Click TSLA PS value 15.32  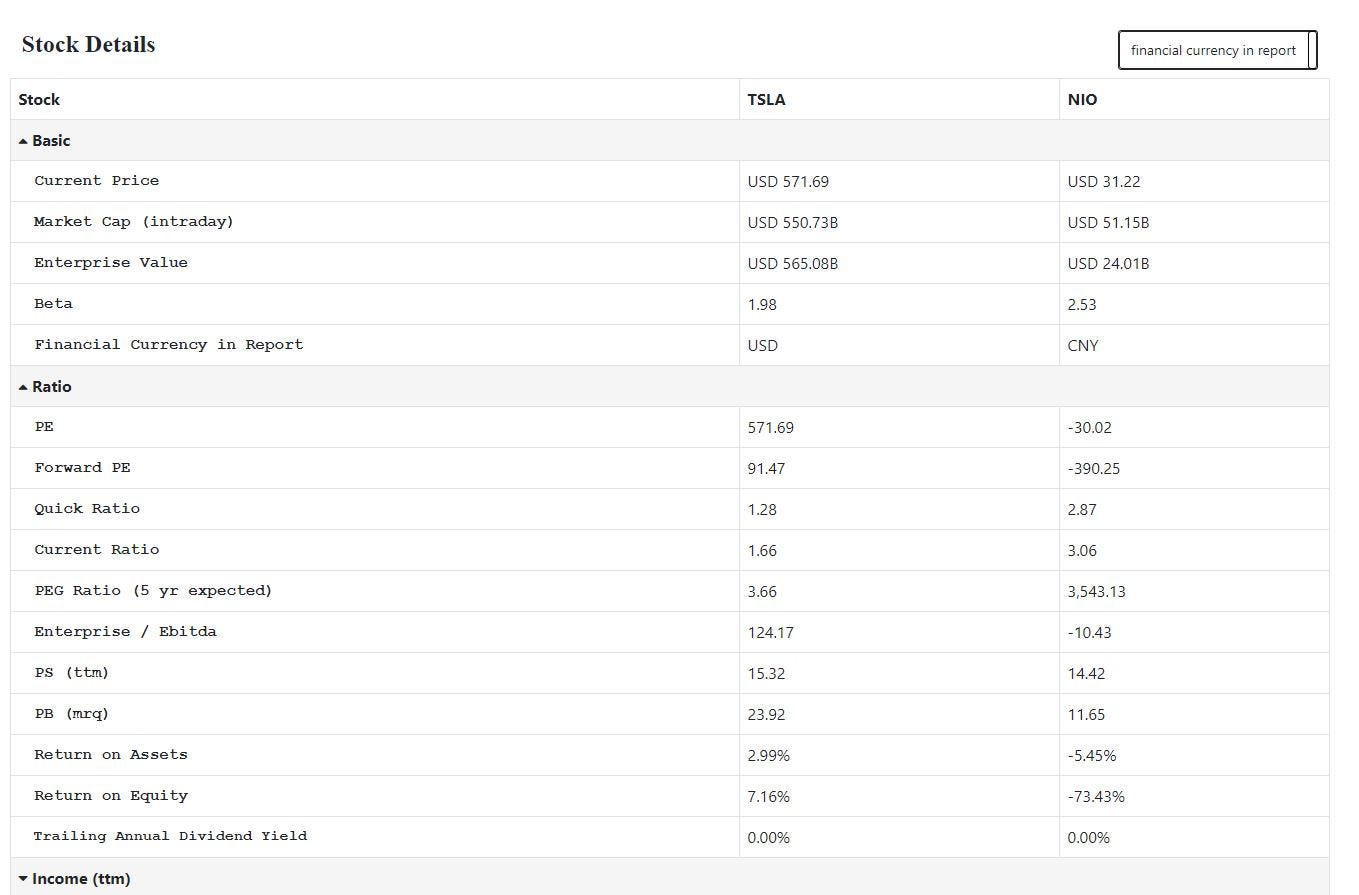click(x=766, y=674)
